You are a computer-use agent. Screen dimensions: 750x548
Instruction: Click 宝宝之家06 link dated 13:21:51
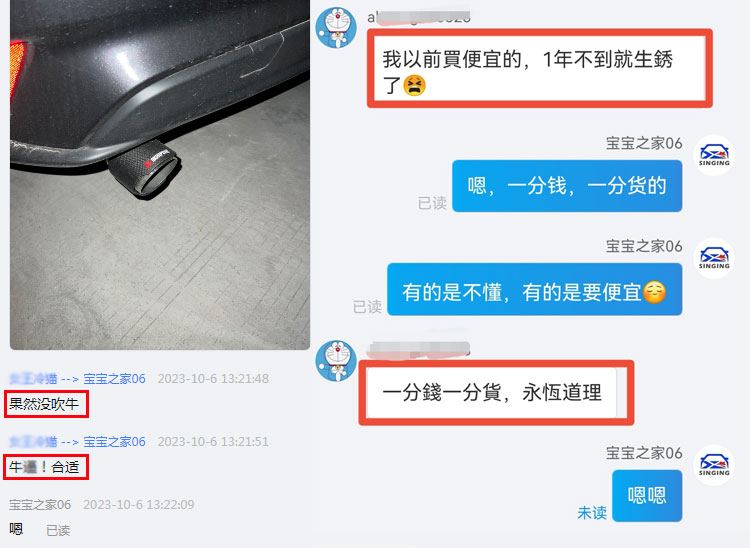(x=114, y=441)
